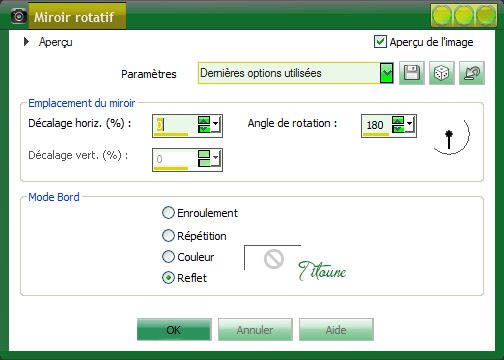Click the Dernières options utilisées combo text
This screenshot has width=504, height=360.
point(261,73)
